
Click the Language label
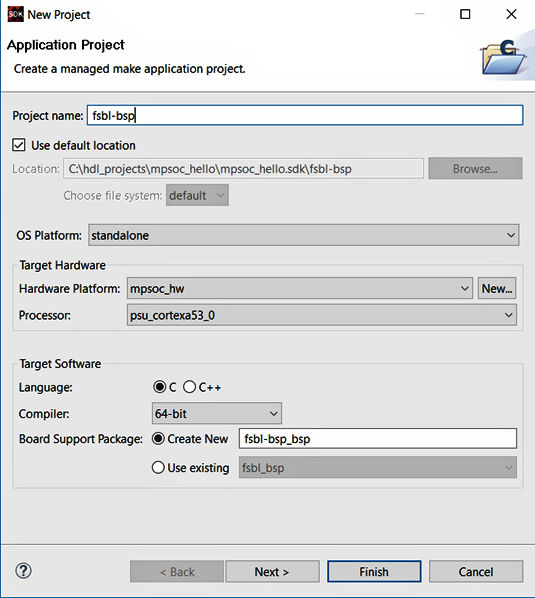(x=45, y=387)
